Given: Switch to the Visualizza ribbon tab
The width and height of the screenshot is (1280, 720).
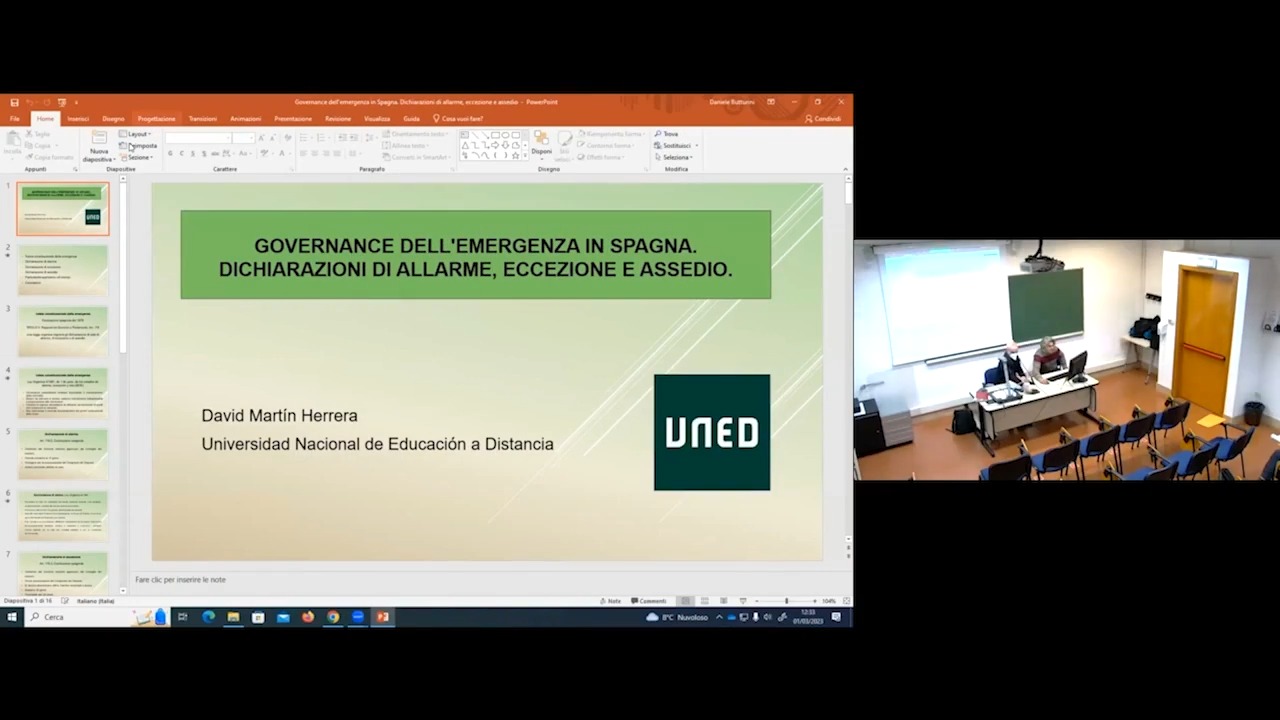Looking at the screenshot, I should (x=377, y=119).
